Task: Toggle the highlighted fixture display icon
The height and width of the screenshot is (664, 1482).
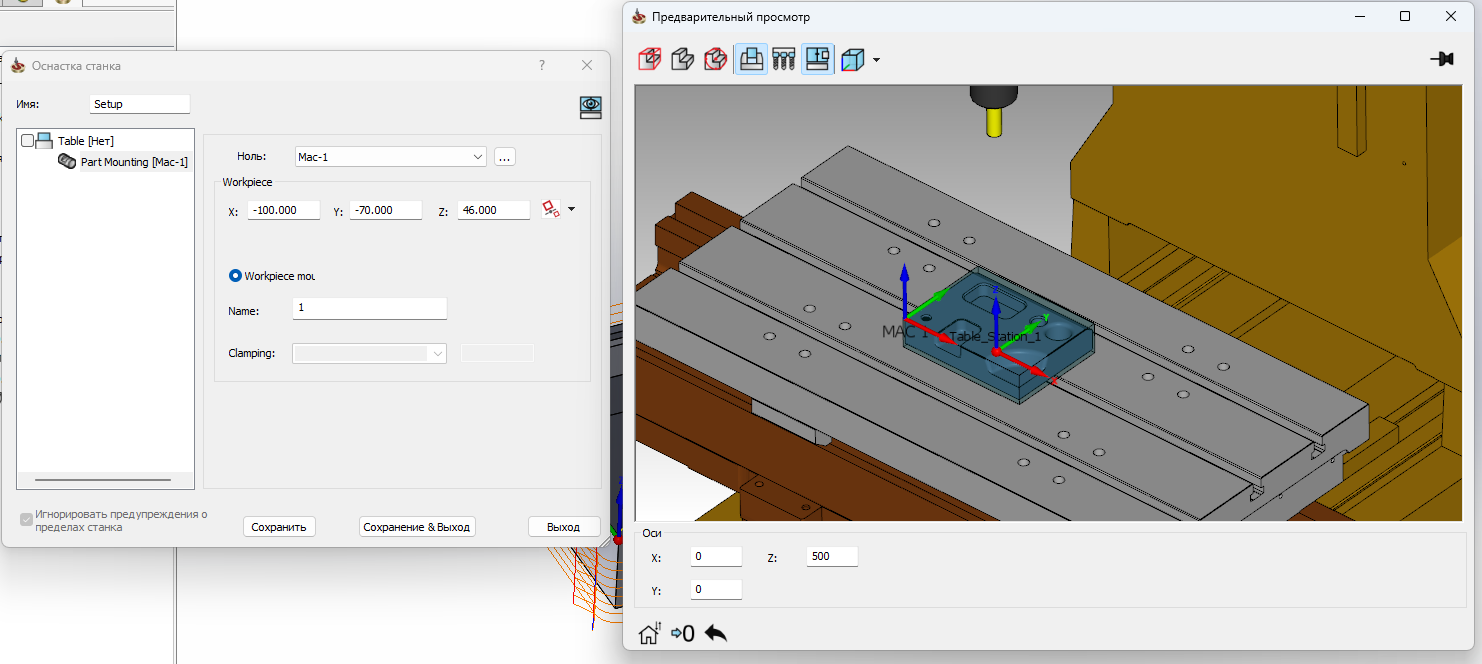Action: (751, 60)
